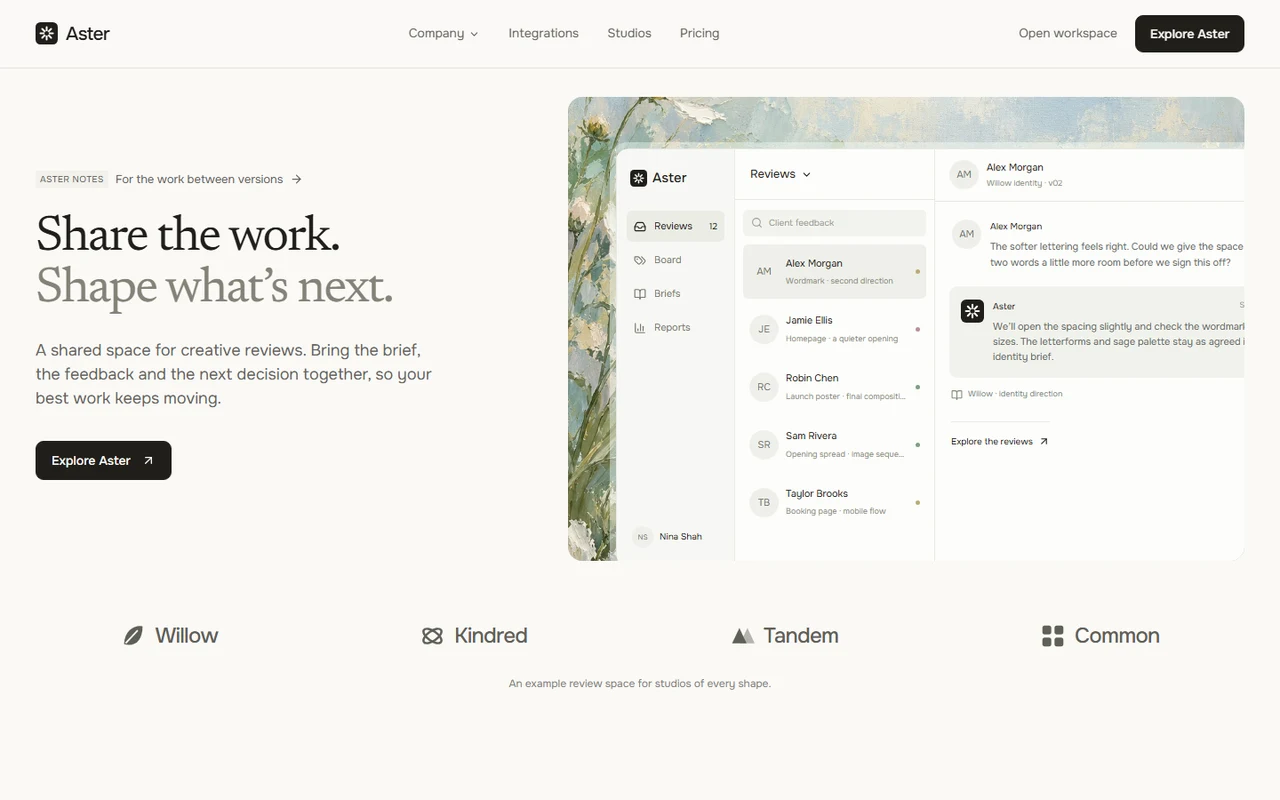Click the Explore Aster button below the headline
The image size is (1280, 800).
pyautogui.click(x=103, y=460)
